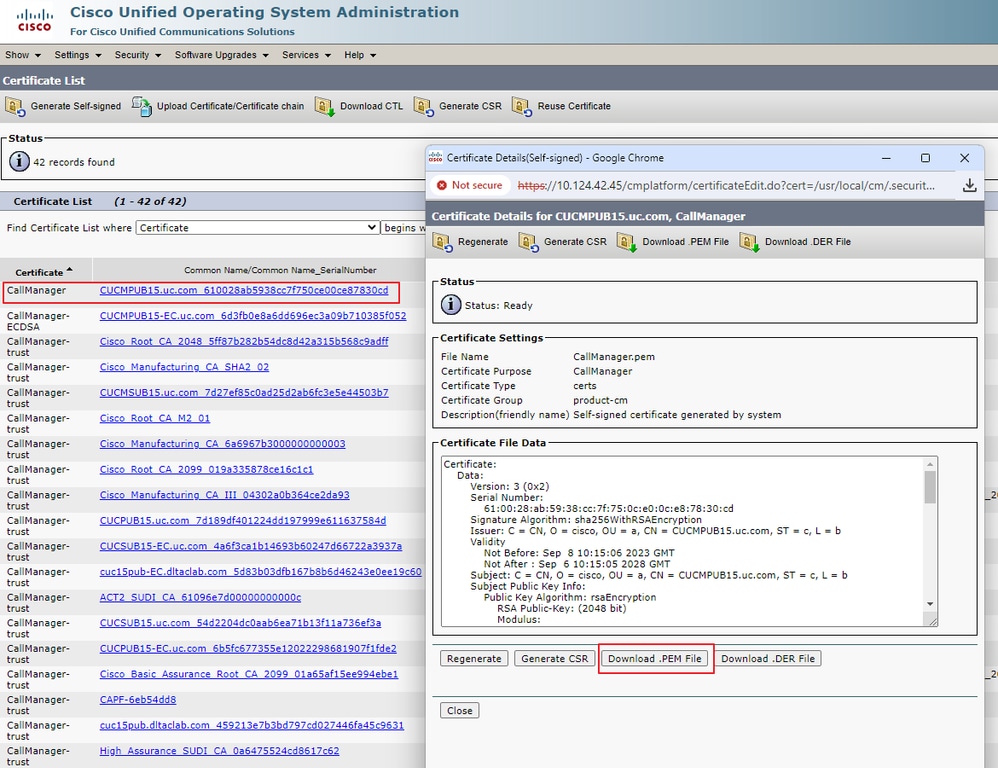Click the Regenerate button at popup bottom
This screenshot has height=768, width=998.
point(474,659)
